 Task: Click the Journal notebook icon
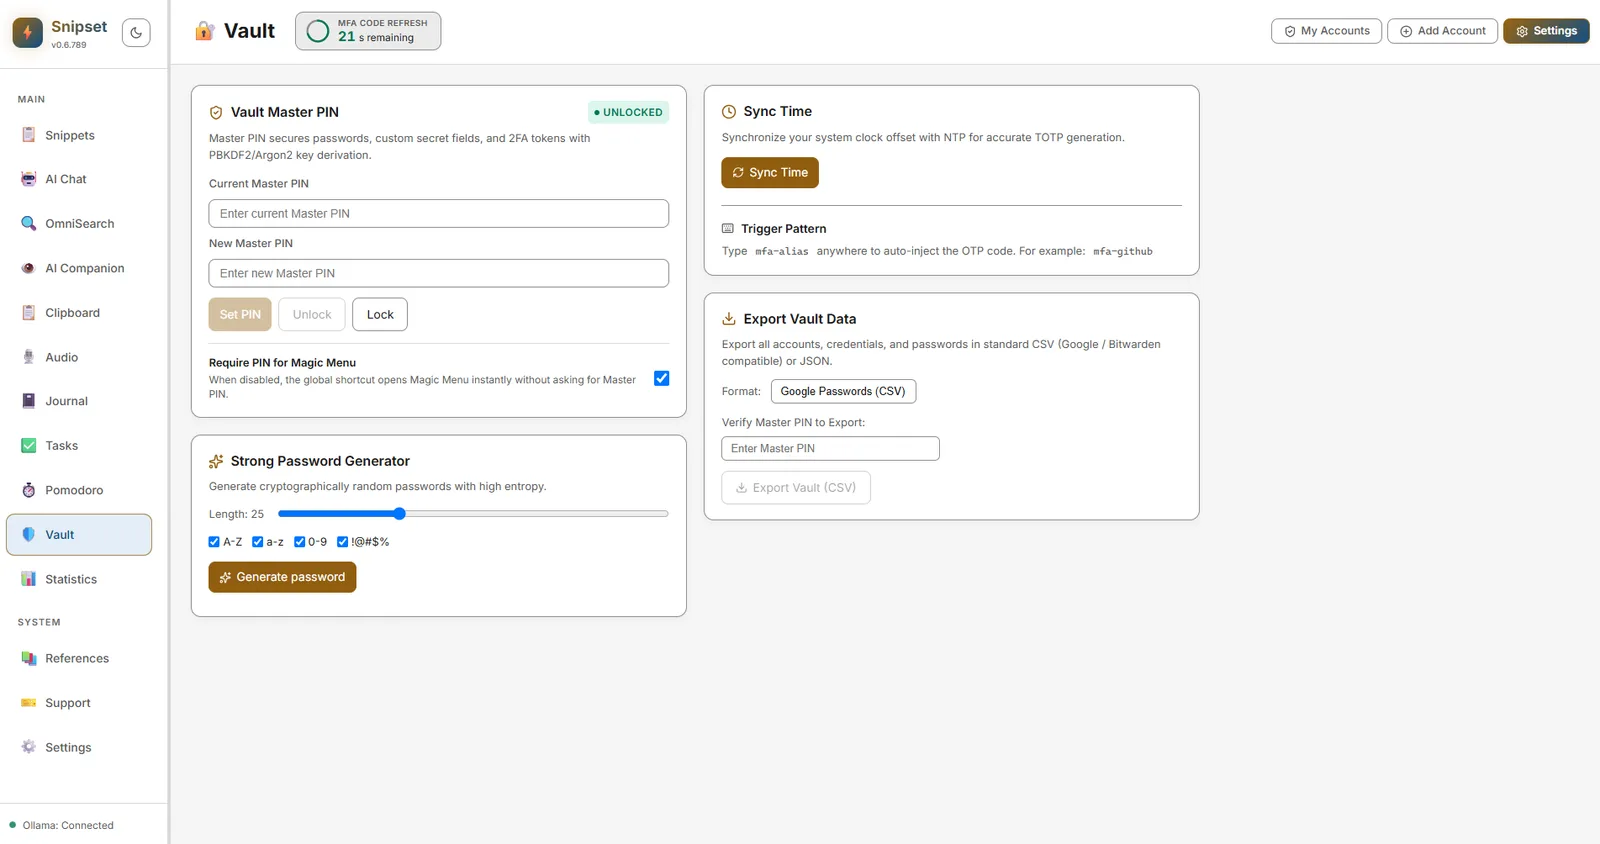(x=29, y=401)
